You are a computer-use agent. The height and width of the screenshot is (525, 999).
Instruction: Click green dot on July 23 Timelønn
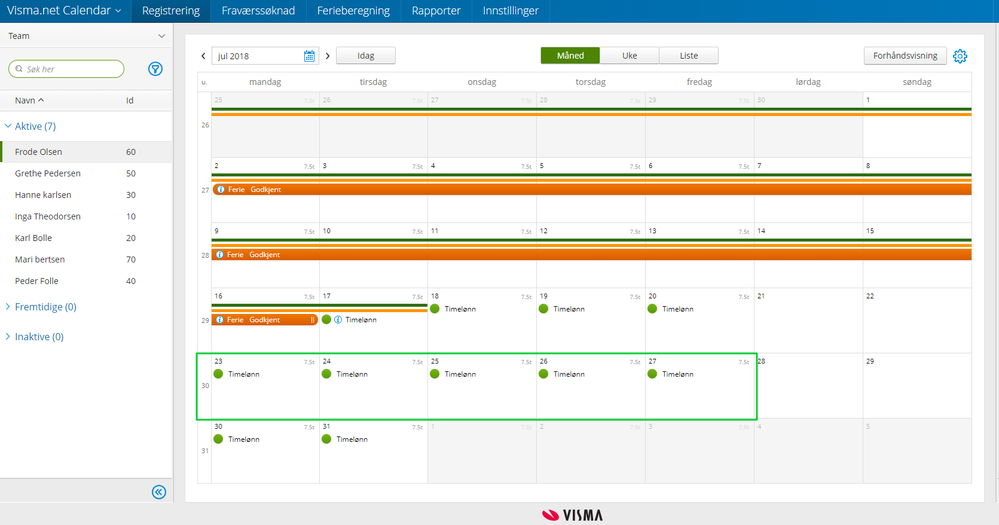pyautogui.click(x=218, y=374)
